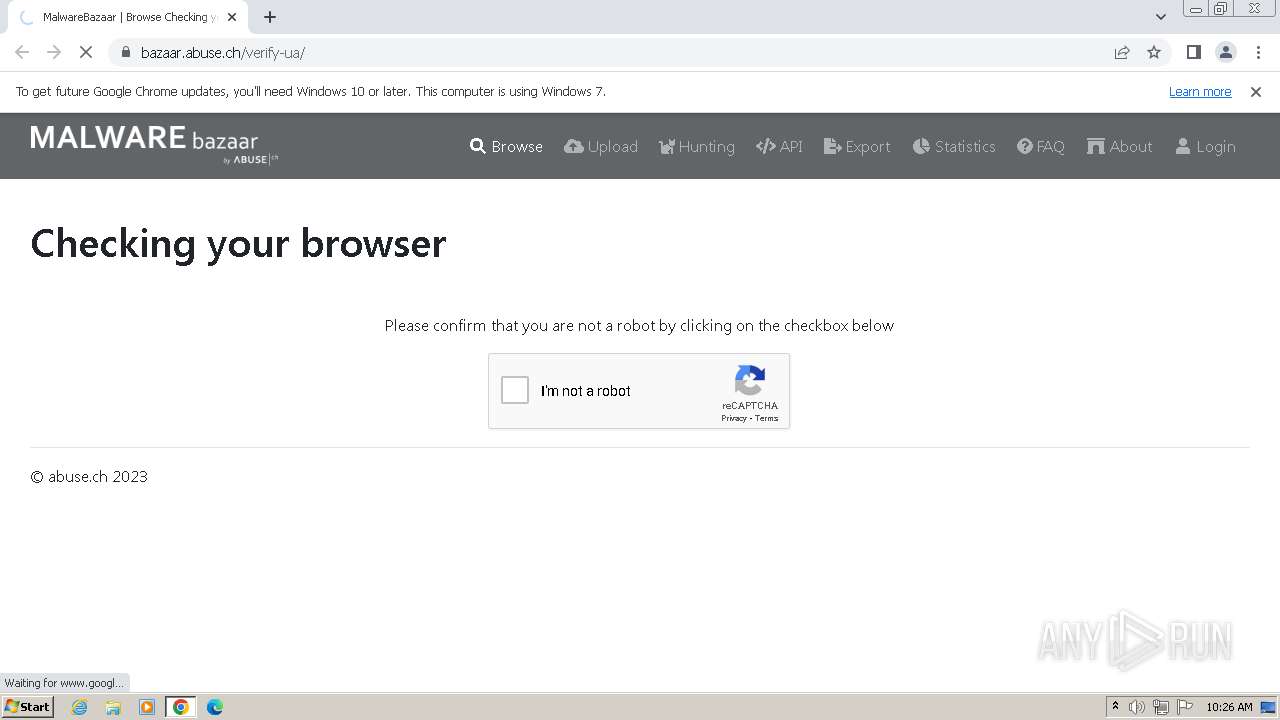
Task: Stop loading the page
Action: [x=86, y=52]
